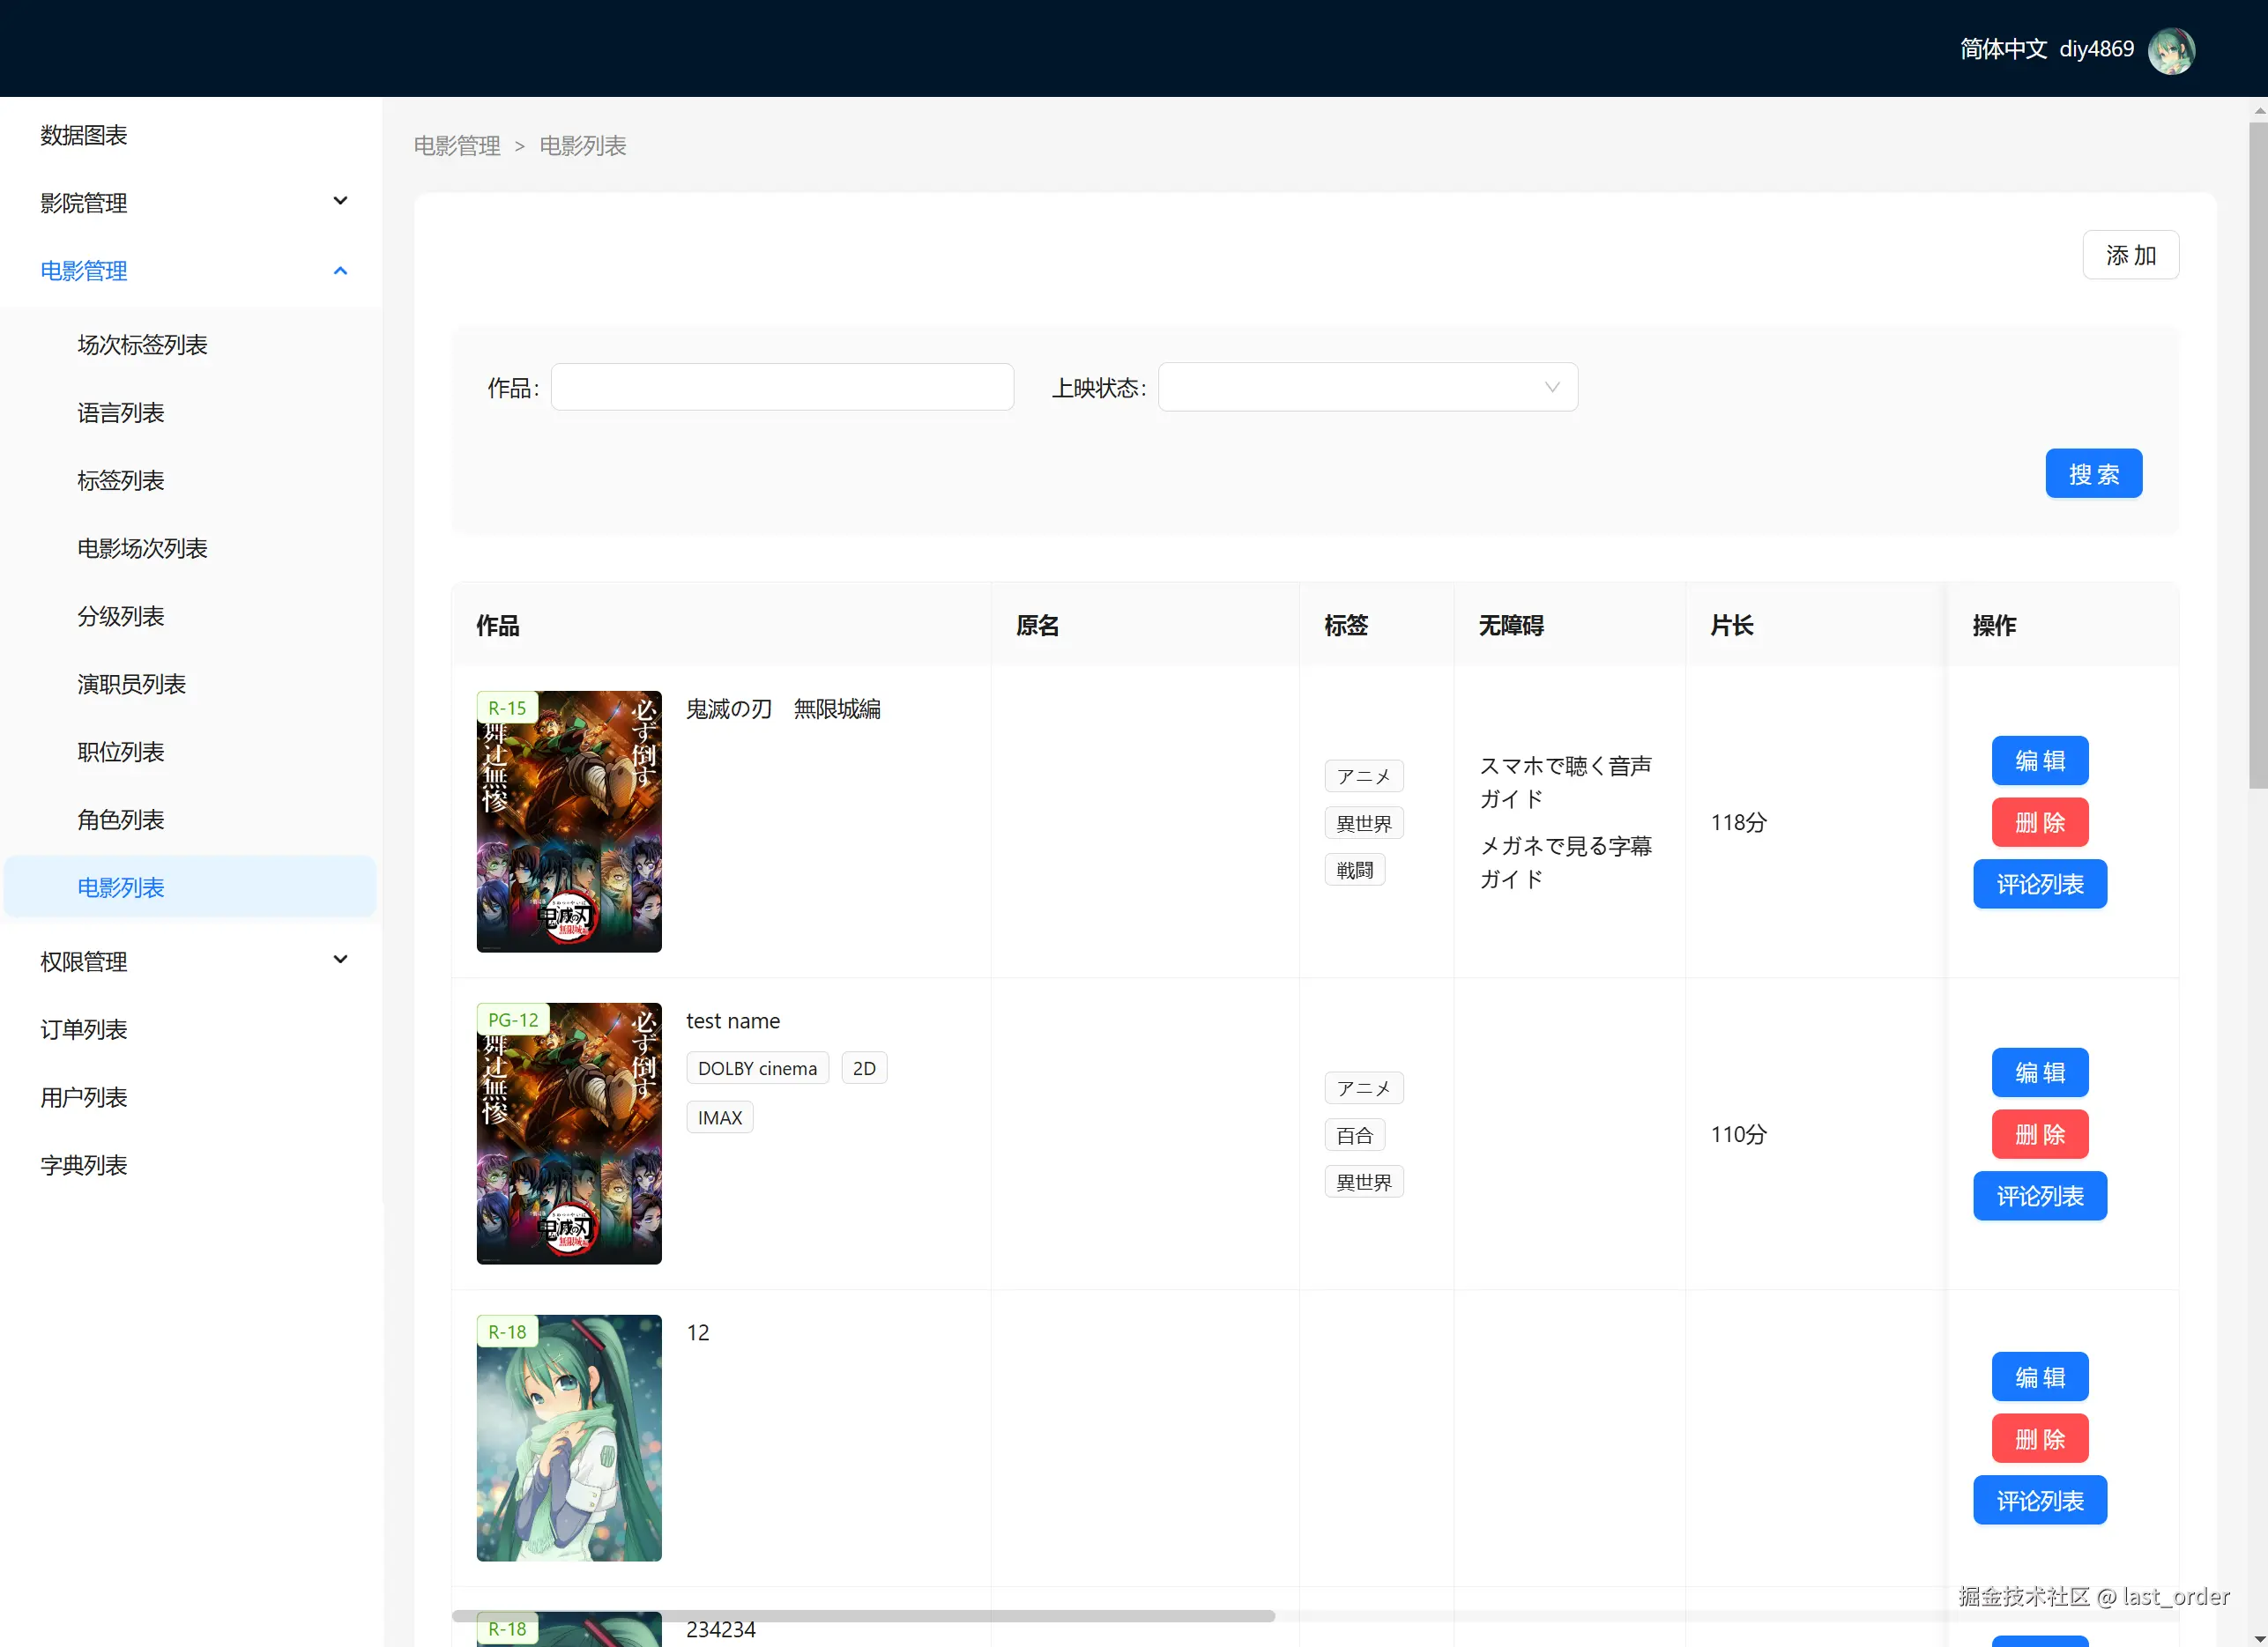
Task: Click the R-18 green-haired girl poster
Action: (569, 1437)
